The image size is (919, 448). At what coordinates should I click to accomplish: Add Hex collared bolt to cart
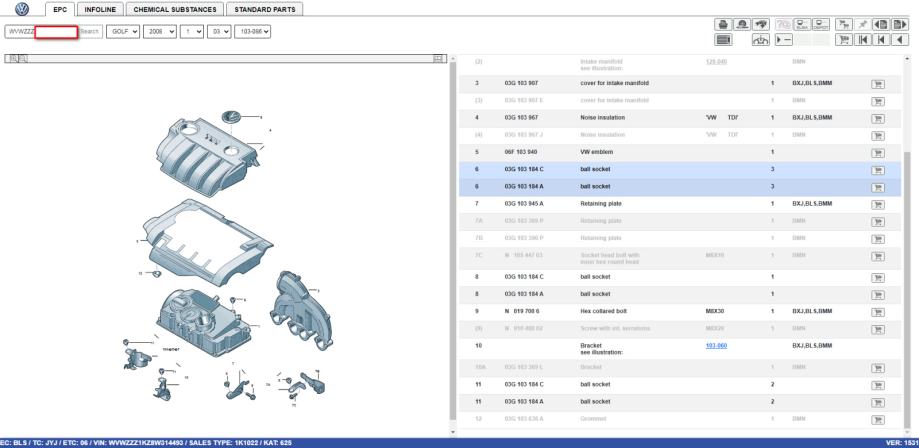(x=878, y=312)
